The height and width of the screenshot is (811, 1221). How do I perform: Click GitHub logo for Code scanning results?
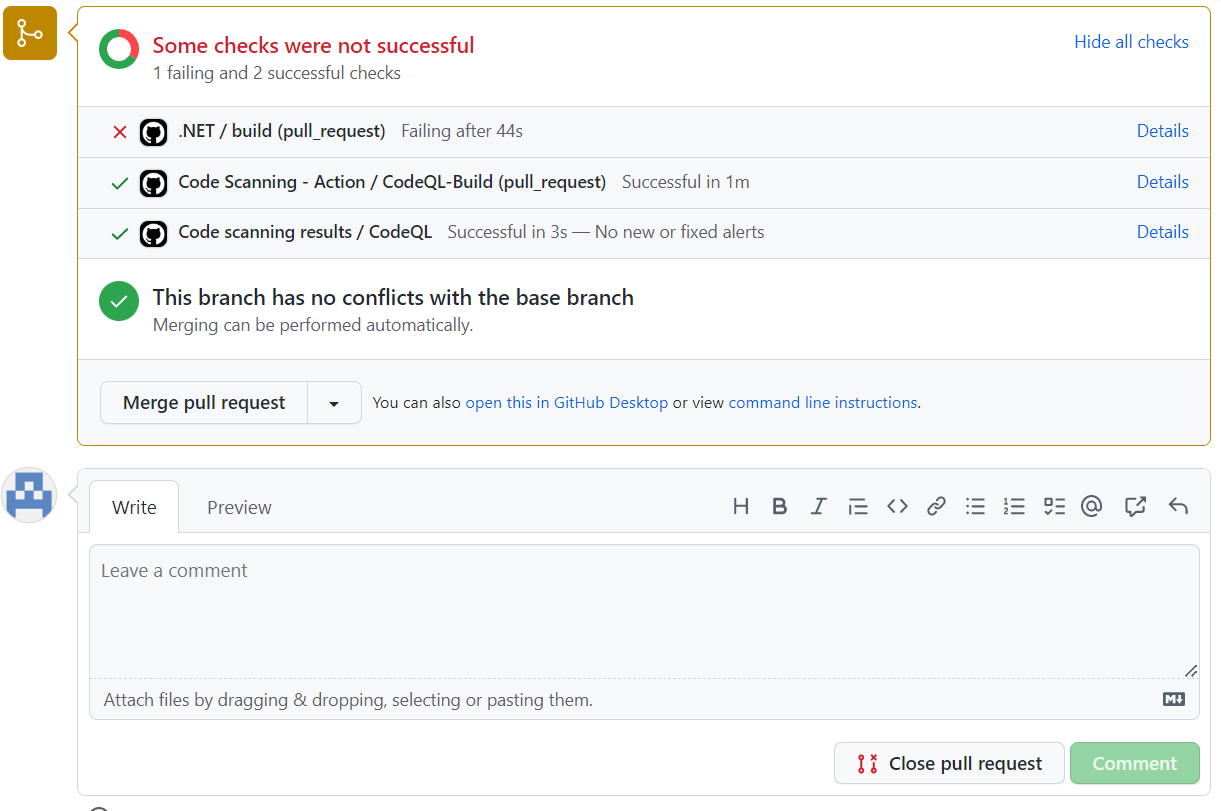pos(153,234)
